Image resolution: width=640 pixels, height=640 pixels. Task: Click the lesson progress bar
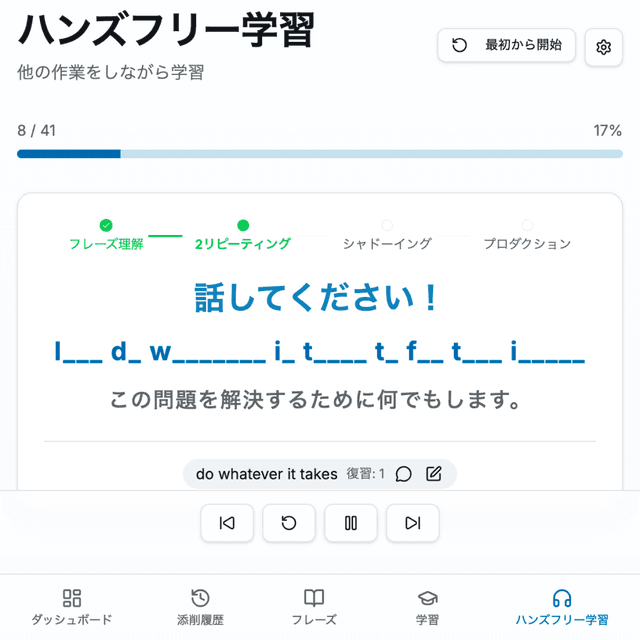(320, 154)
